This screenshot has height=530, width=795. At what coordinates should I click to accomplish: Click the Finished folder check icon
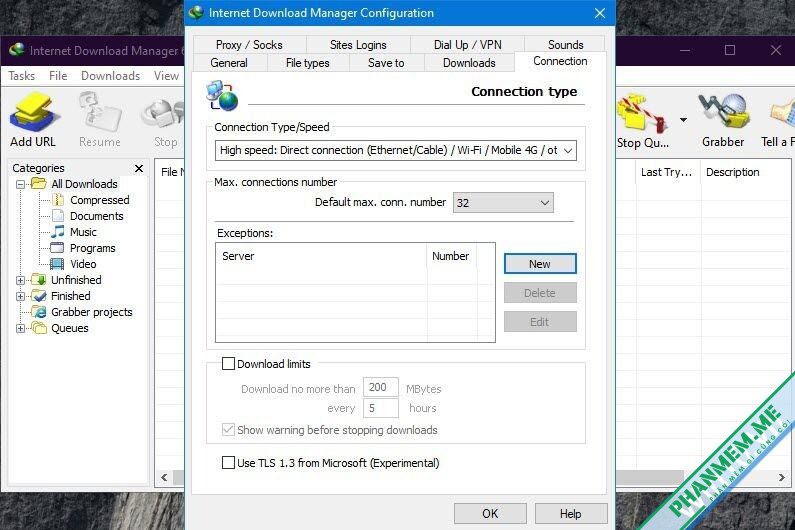point(39,296)
